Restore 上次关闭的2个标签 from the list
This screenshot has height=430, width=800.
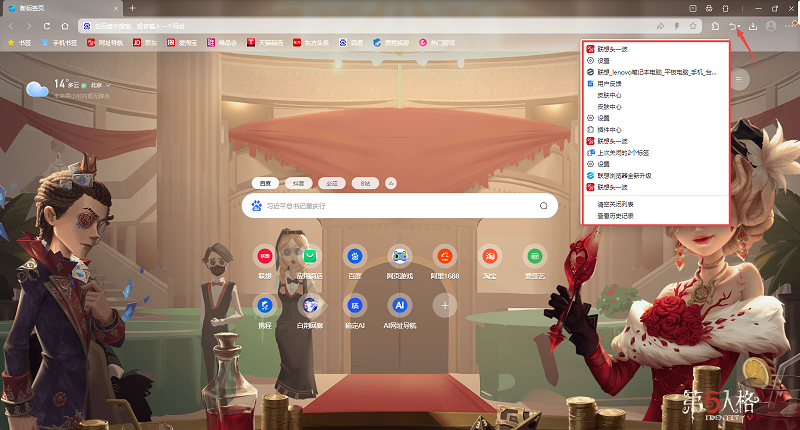point(656,153)
